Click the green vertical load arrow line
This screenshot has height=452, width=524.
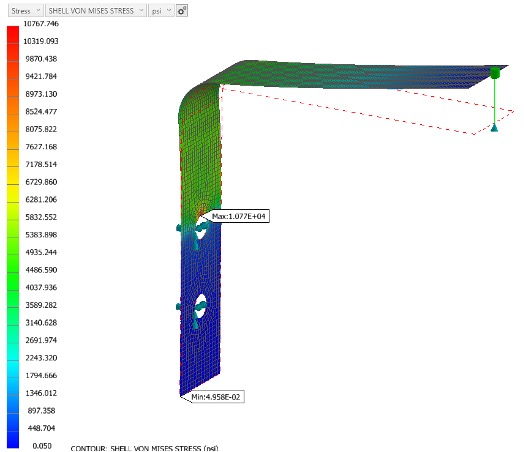coord(495,101)
